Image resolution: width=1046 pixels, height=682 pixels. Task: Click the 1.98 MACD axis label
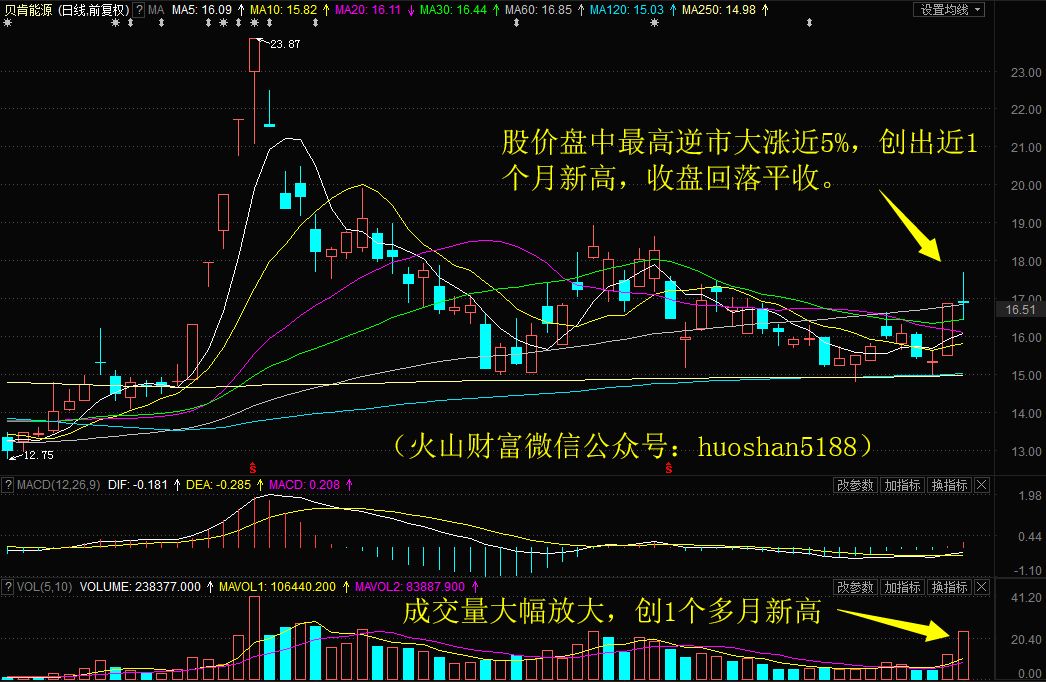coord(1030,496)
